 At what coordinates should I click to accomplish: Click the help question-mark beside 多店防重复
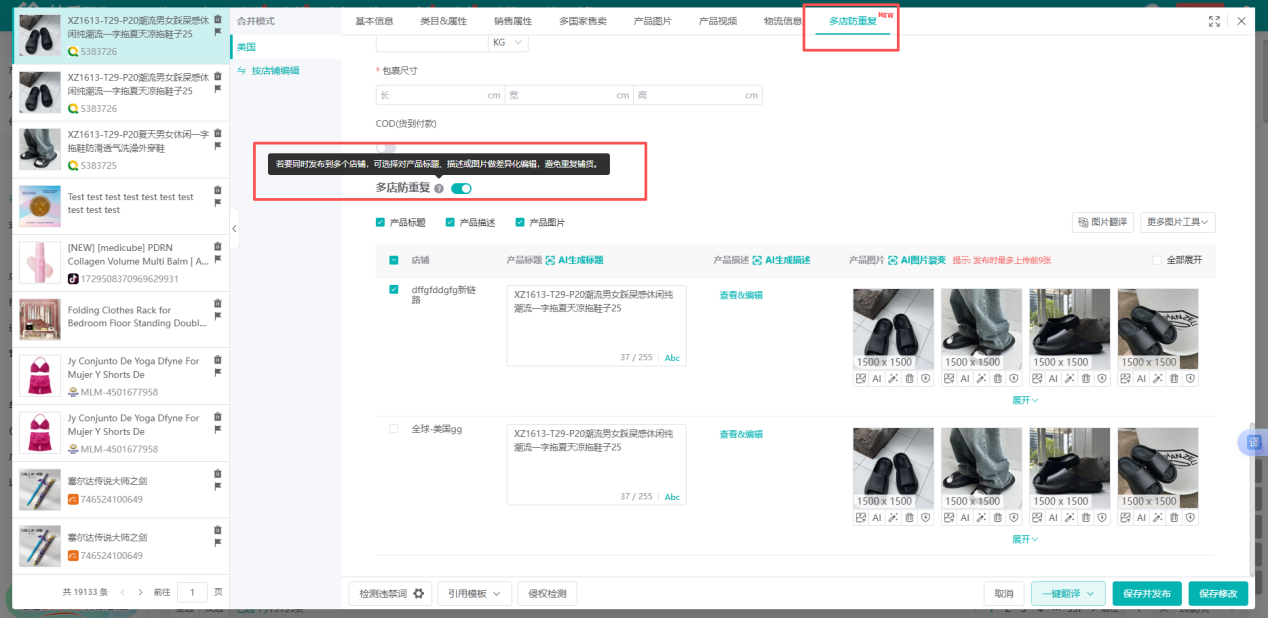[439, 188]
